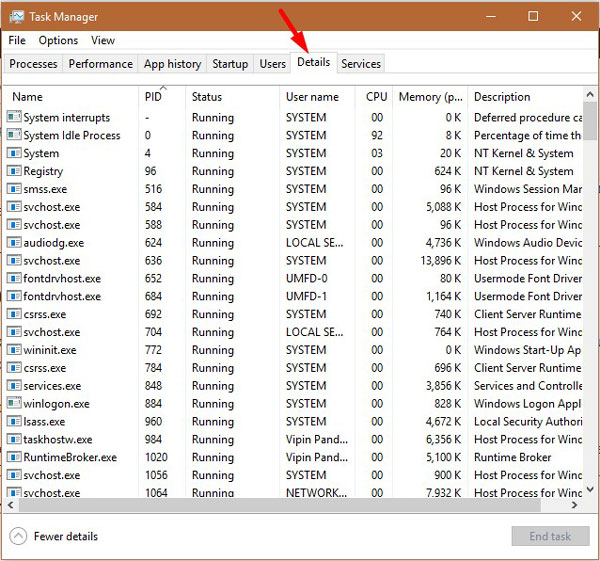600x561 pixels.
Task: Sort by the Name column header
Action: pos(72,97)
